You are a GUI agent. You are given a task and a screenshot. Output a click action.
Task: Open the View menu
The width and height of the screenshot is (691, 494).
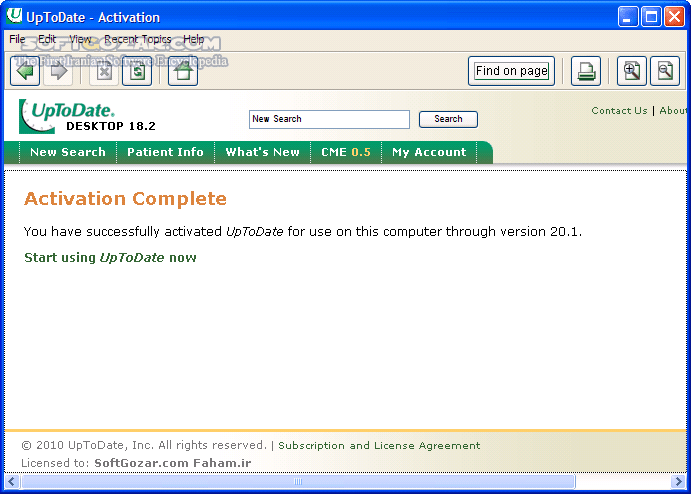click(x=80, y=39)
